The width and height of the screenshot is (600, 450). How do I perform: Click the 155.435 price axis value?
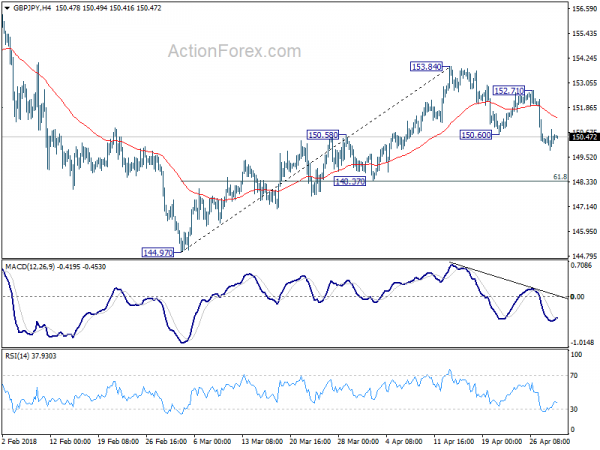(x=584, y=34)
